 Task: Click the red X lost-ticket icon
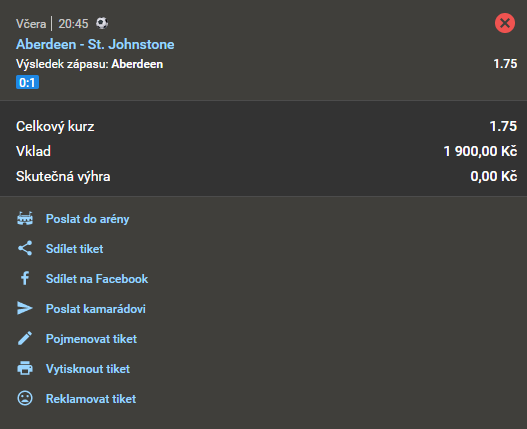[x=504, y=23]
